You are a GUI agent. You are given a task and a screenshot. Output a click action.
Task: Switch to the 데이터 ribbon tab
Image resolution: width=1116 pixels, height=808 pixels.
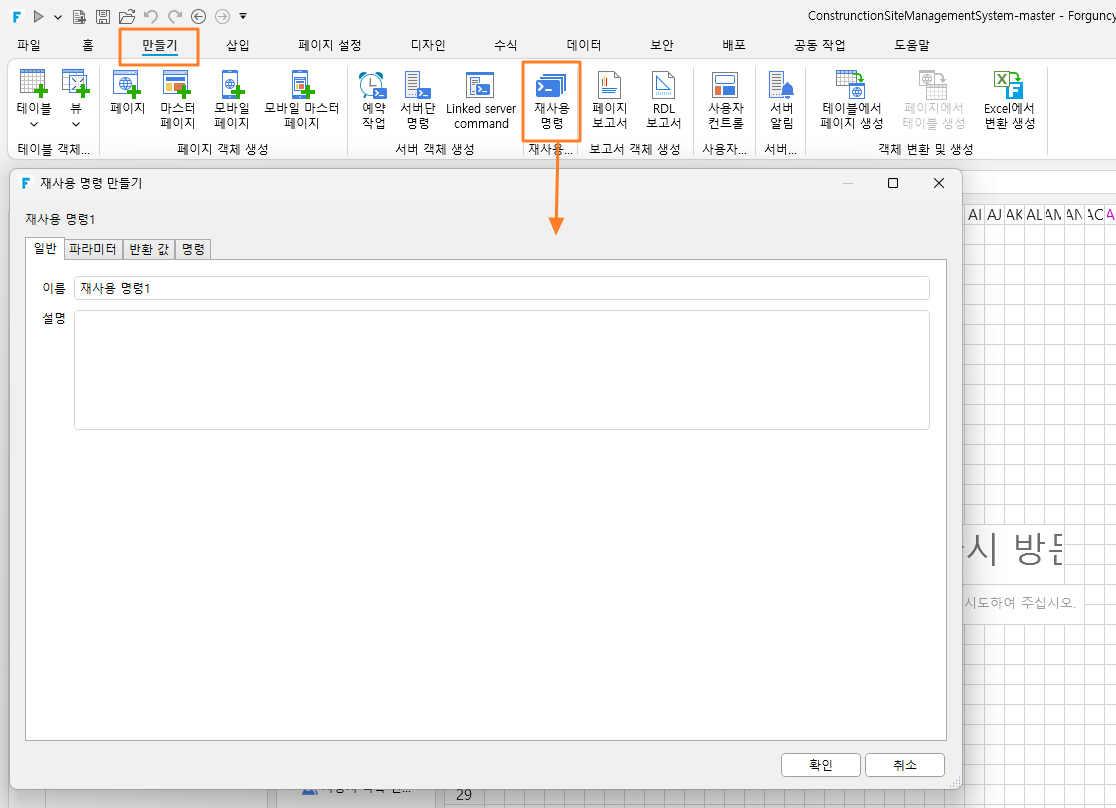pyautogui.click(x=584, y=45)
